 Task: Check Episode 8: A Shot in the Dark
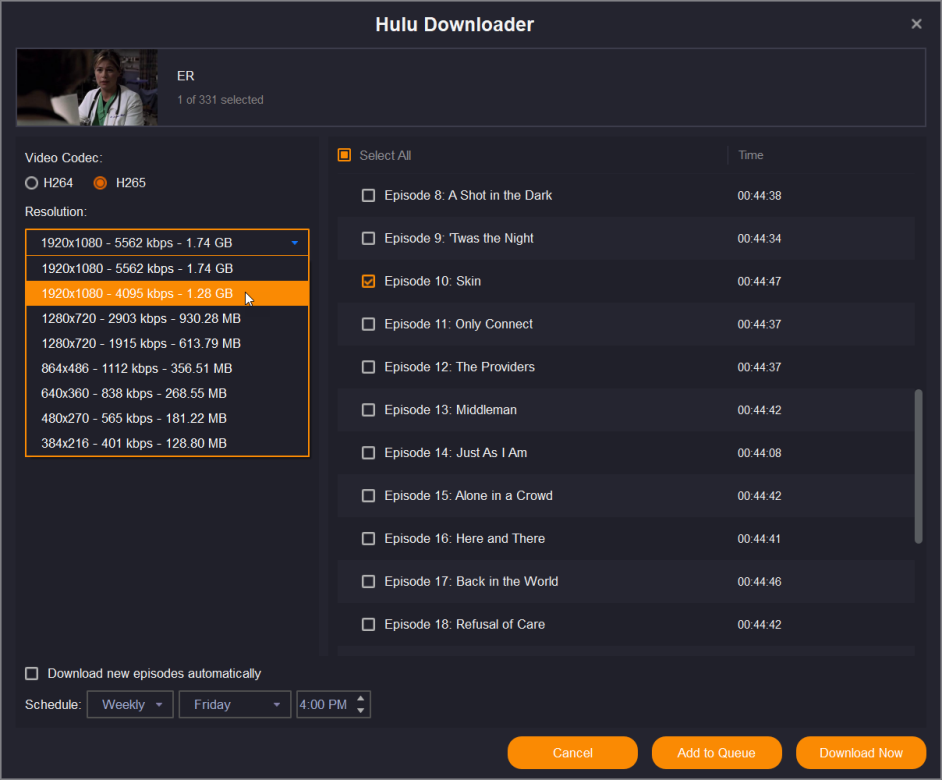368,196
